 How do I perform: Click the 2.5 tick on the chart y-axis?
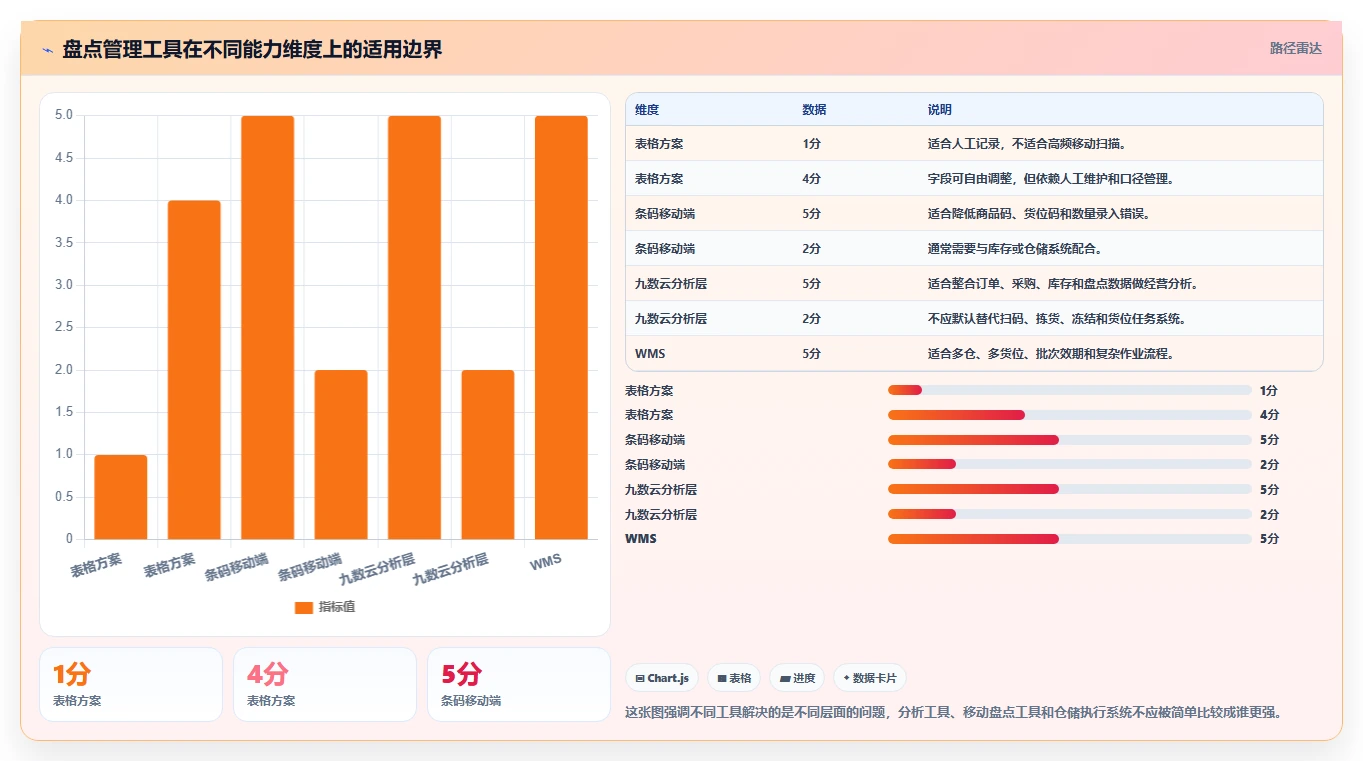pyautogui.click(x=65, y=327)
